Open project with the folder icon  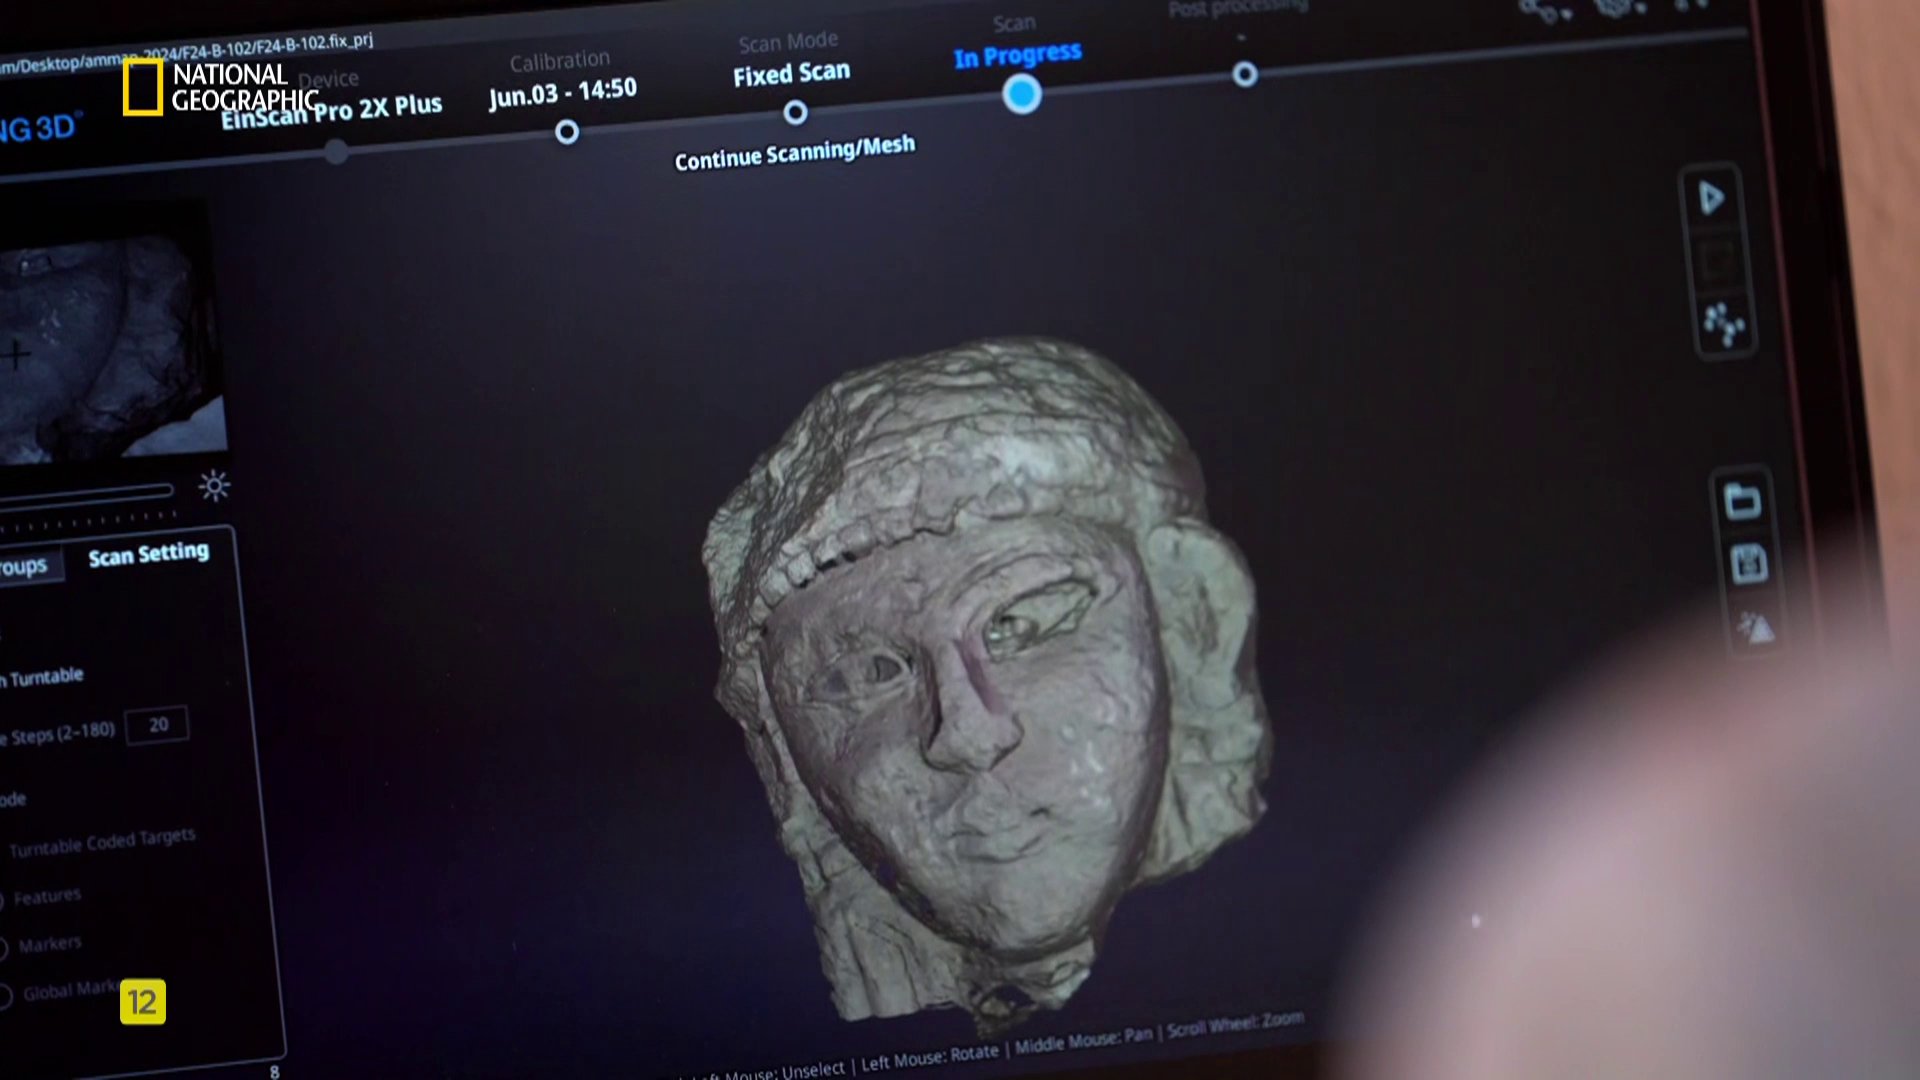[1742, 500]
